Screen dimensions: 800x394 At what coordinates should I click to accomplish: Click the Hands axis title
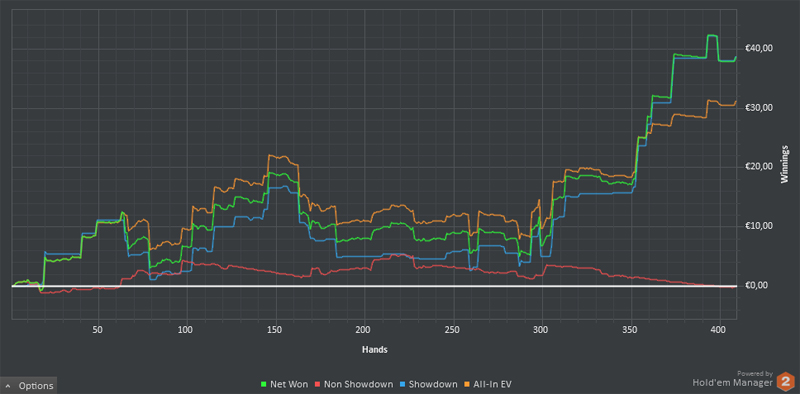374,350
